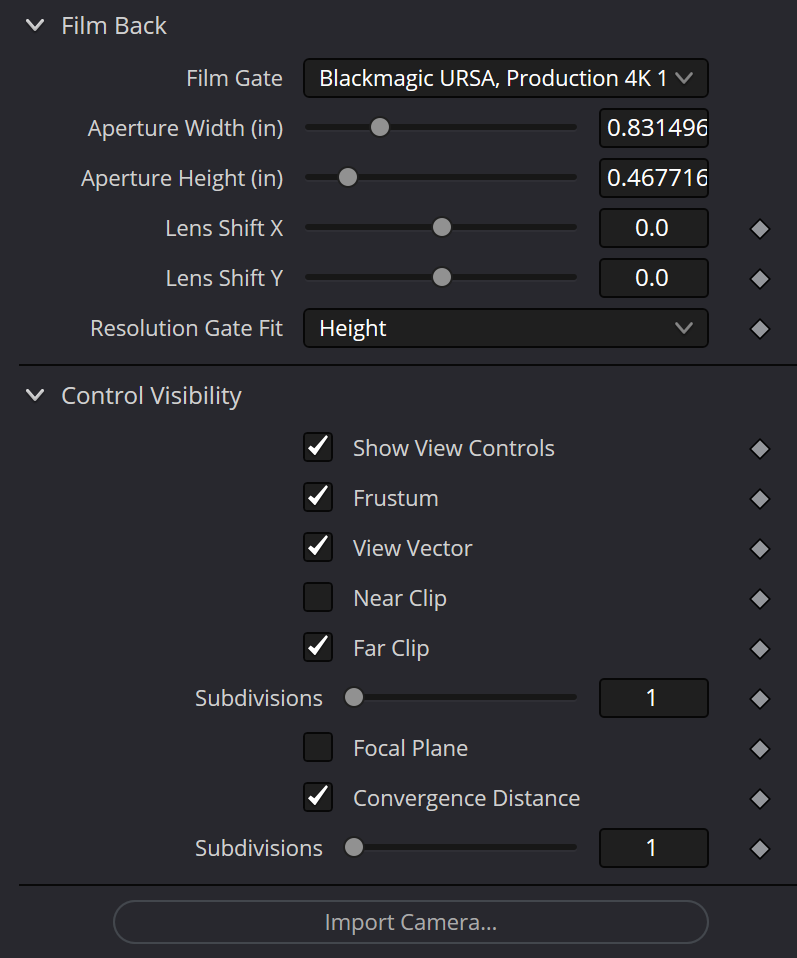Uncheck the Frustum checkbox
The image size is (797, 958).
tap(318, 498)
